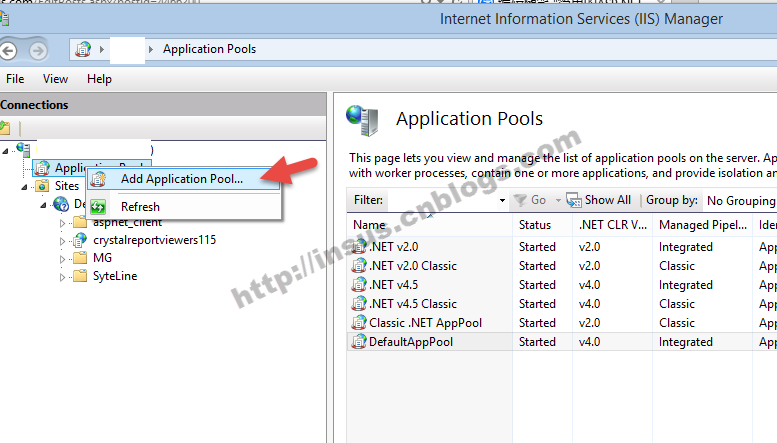Click v4.0 CLR value of DefaultAppPool
The width and height of the screenshot is (777, 443).
pos(589,342)
